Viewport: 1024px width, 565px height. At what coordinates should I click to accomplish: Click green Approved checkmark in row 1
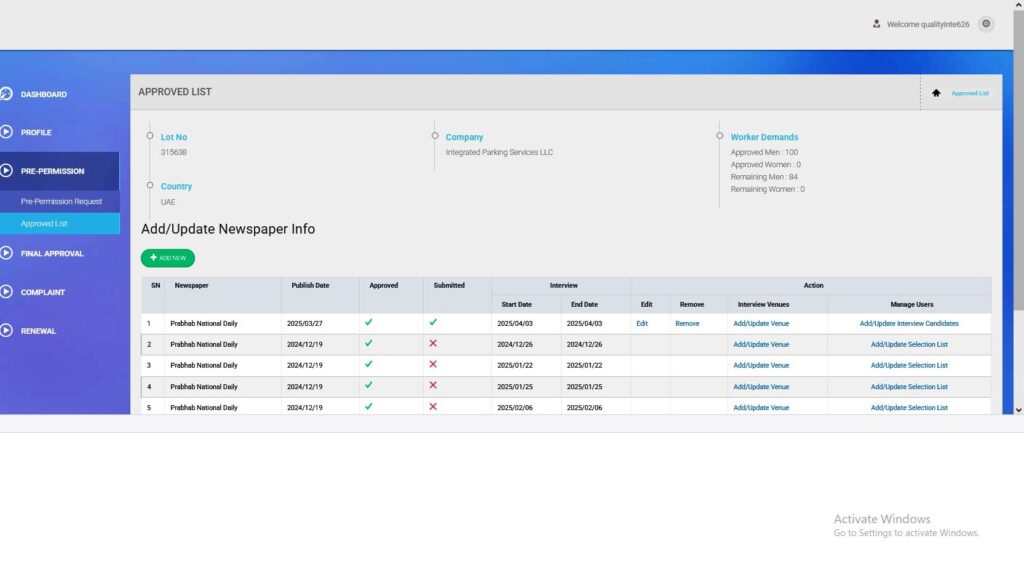tap(369, 323)
